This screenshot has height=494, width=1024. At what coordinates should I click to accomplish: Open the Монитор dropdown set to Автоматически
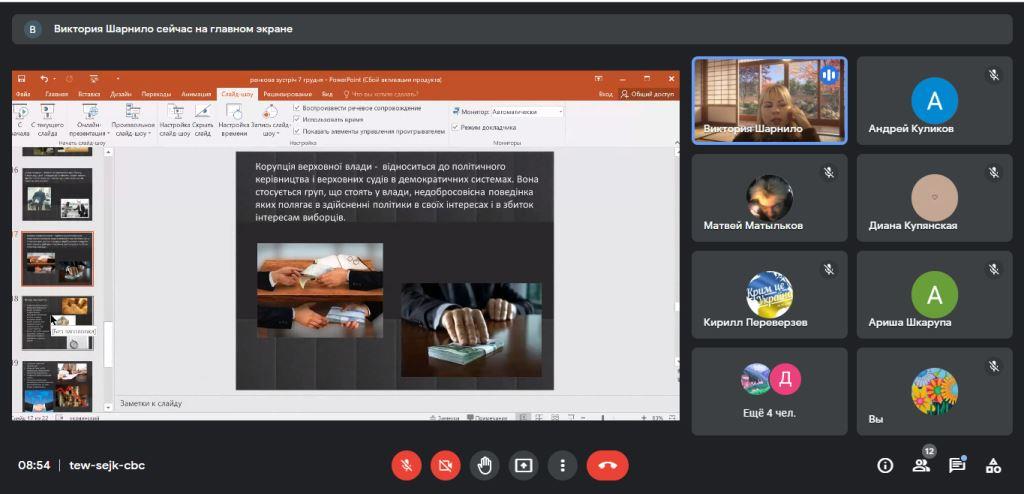527,112
